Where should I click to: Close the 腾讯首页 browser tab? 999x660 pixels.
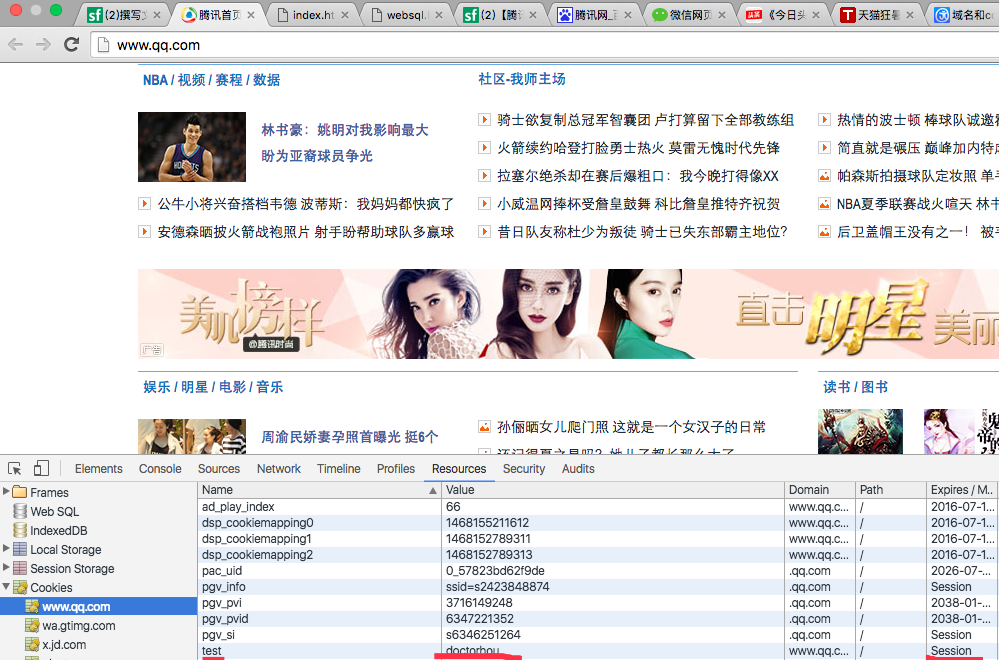point(251,15)
